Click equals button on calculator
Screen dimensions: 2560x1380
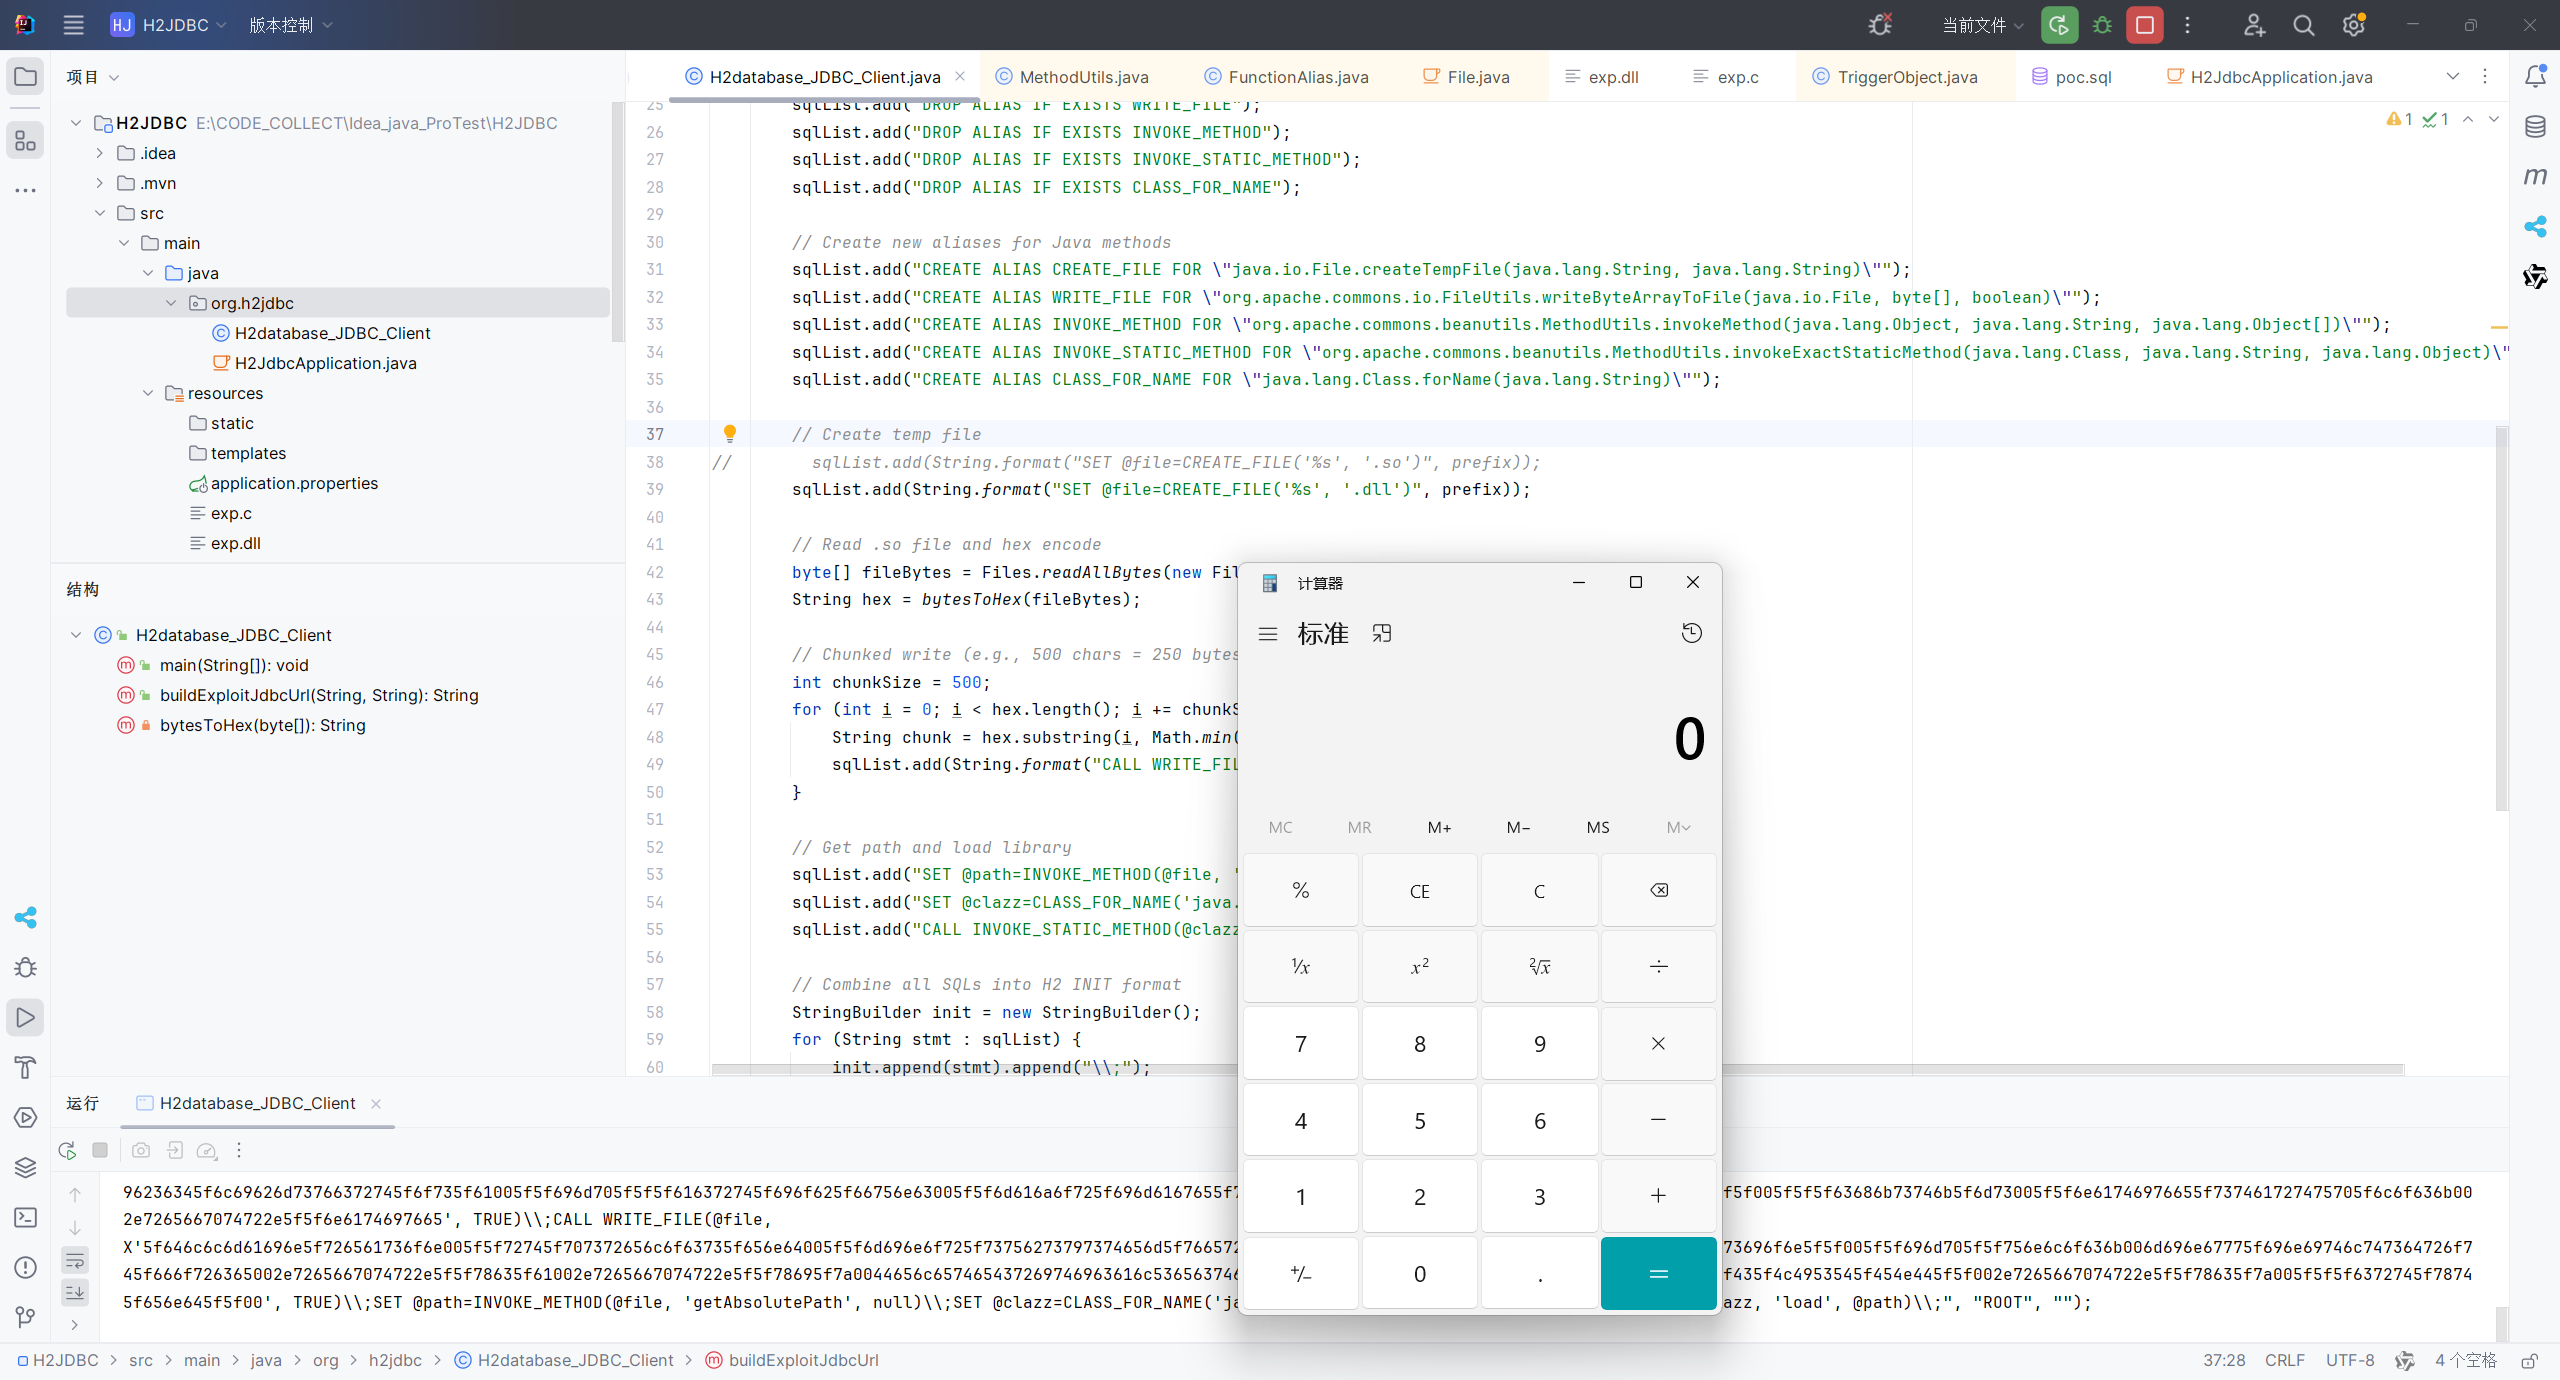pos(1658,1273)
